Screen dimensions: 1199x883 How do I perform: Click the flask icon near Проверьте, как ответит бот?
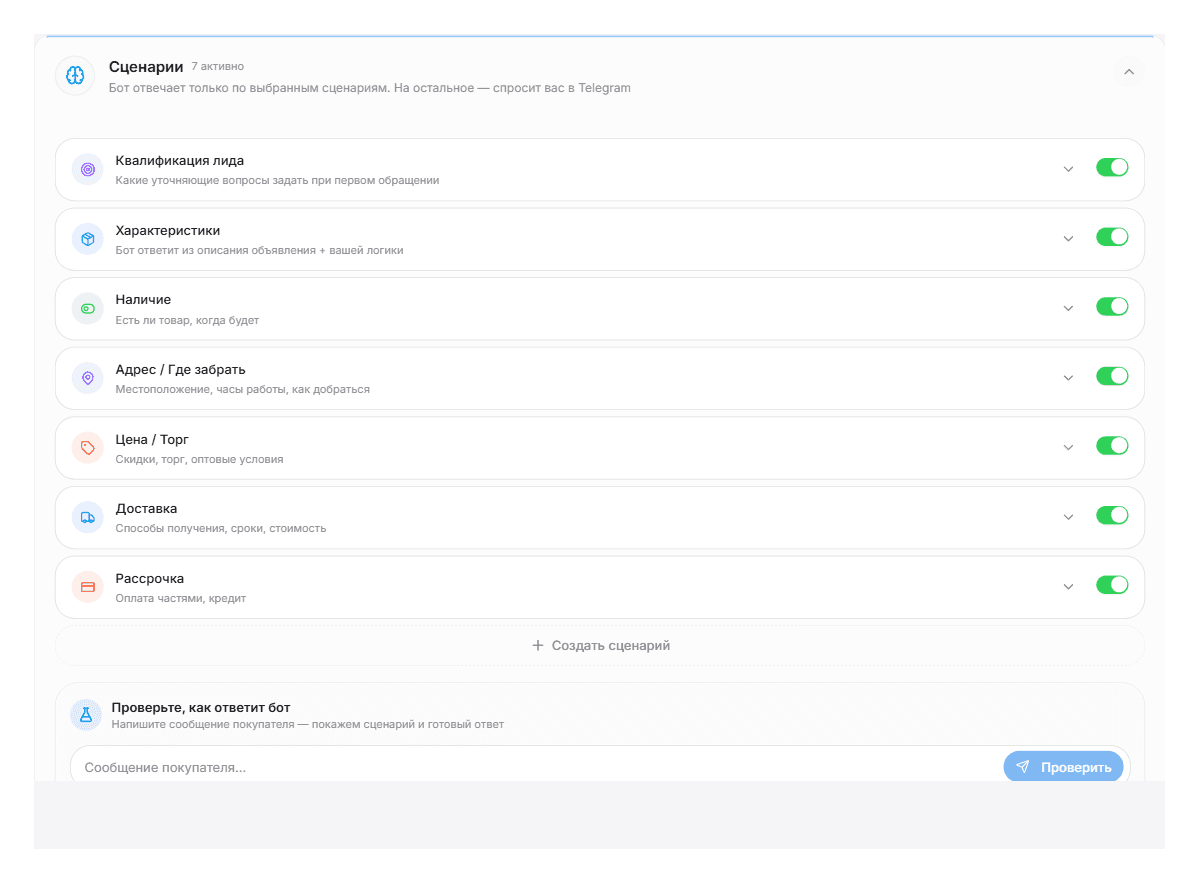(86, 715)
